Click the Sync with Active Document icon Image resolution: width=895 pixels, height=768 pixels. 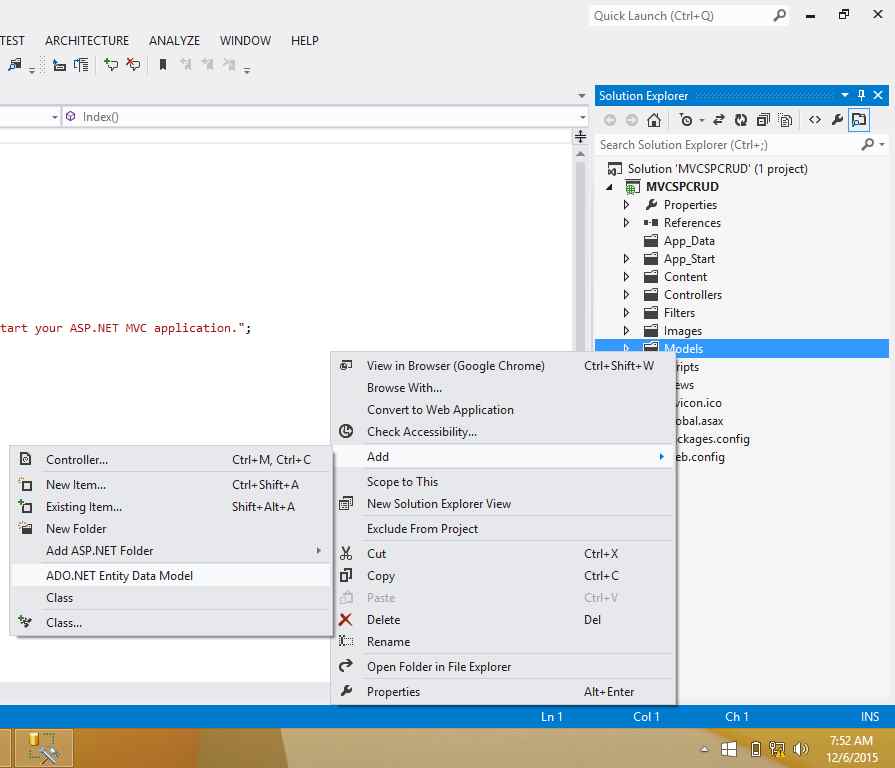pos(718,120)
